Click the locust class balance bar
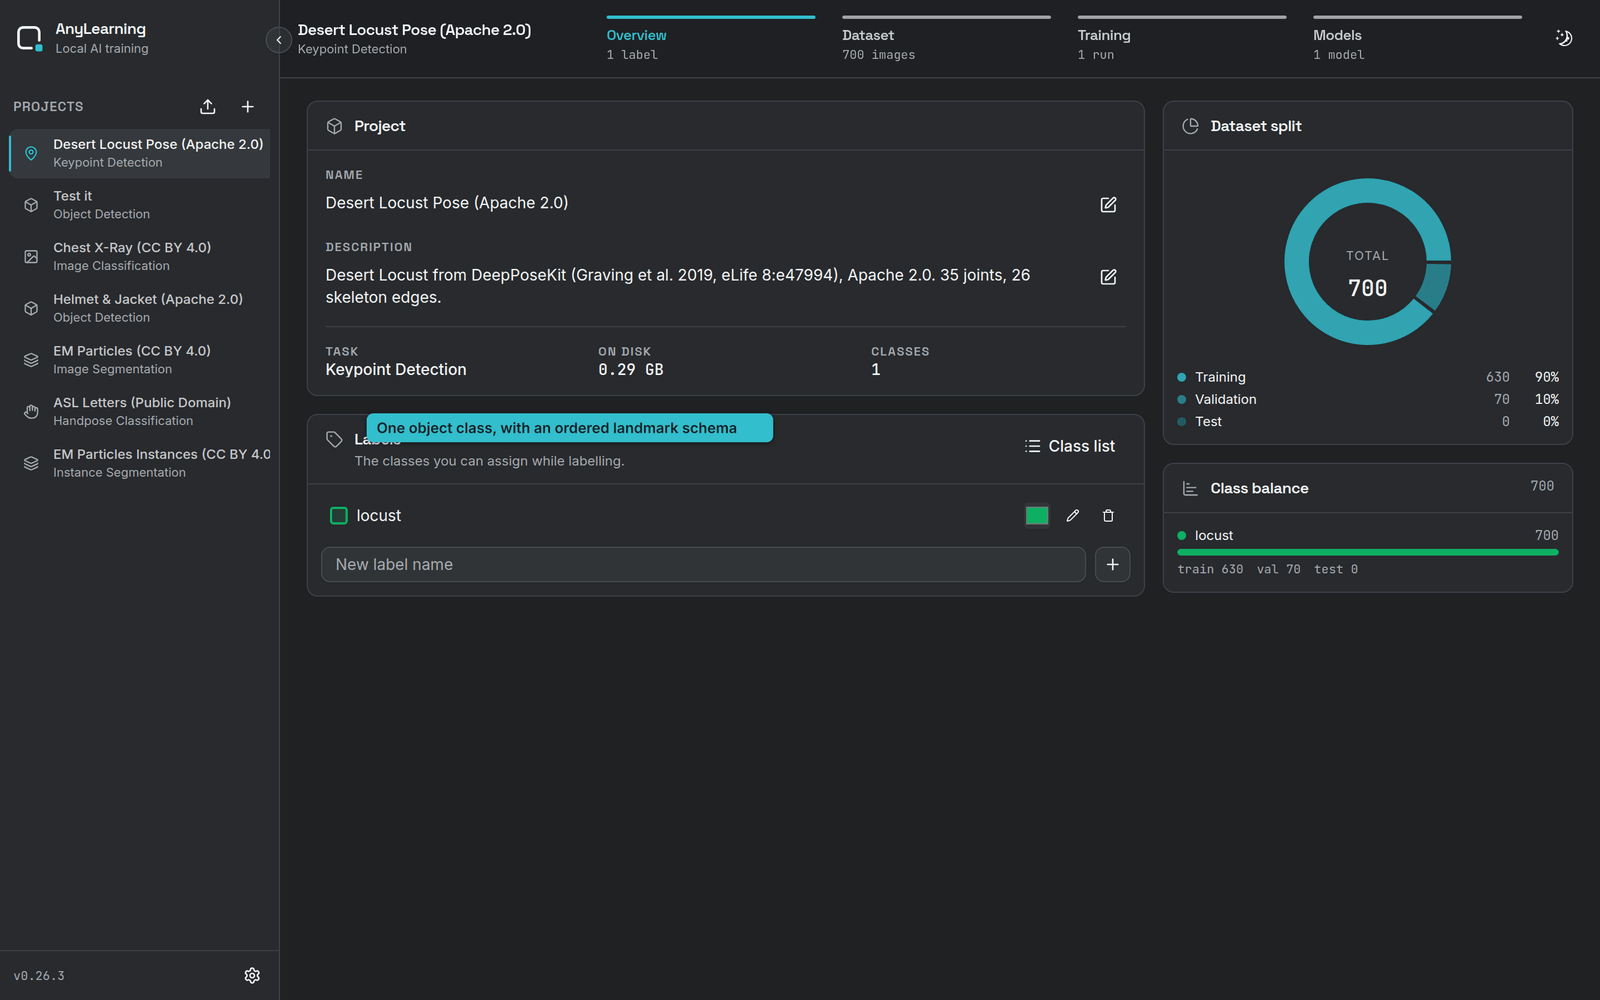This screenshot has height=1000, width=1600. coord(1368,552)
